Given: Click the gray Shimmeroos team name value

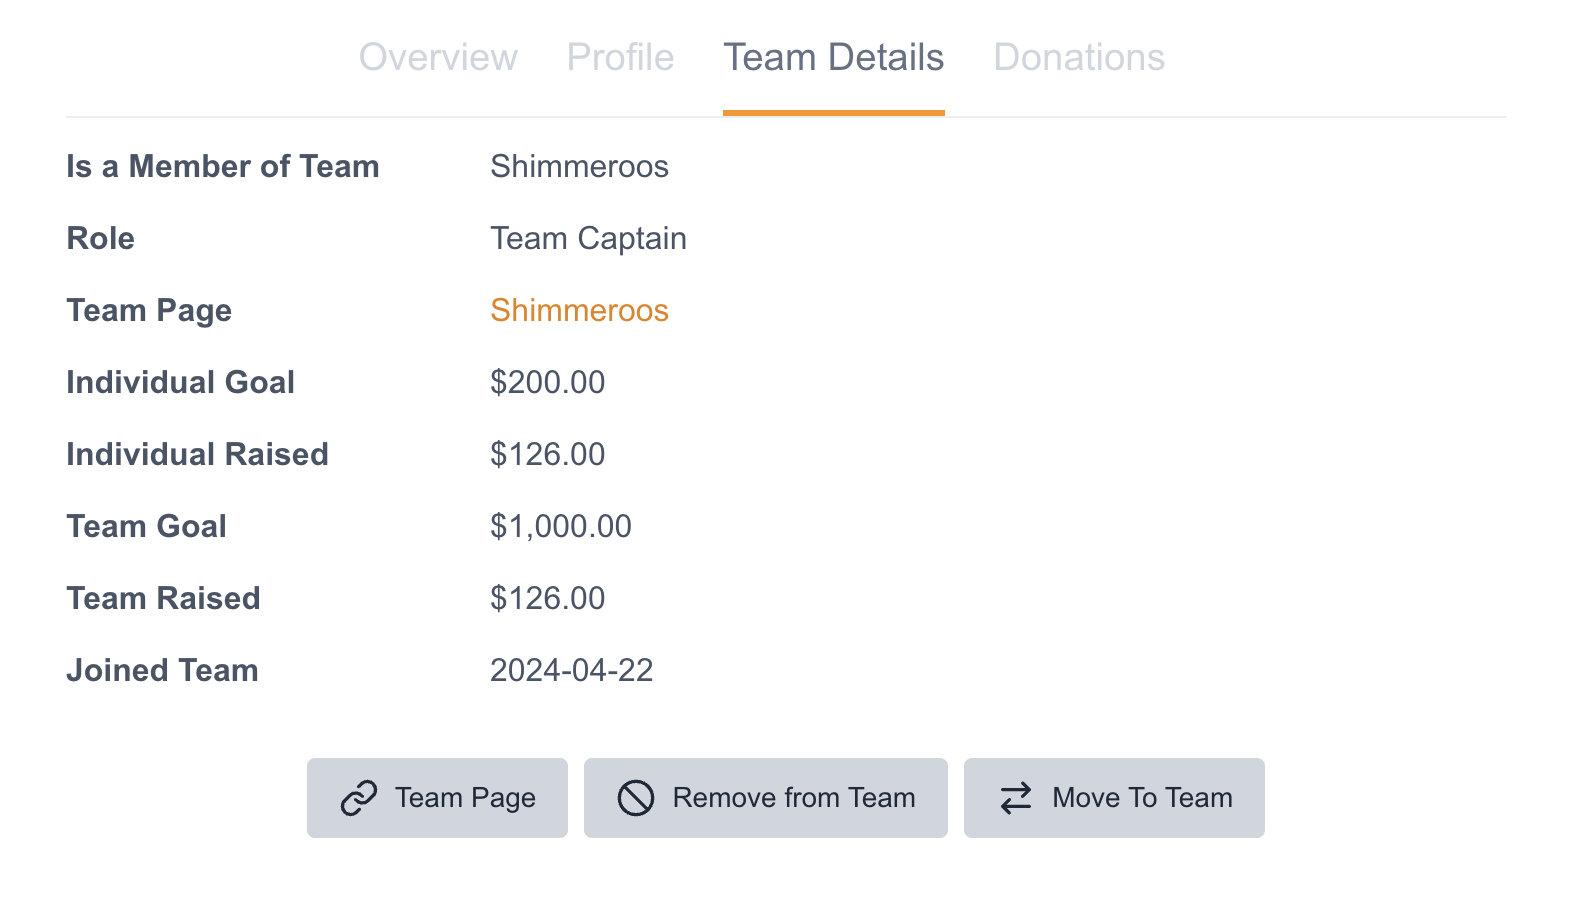Looking at the screenshot, I should pyautogui.click(x=579, y=167).
